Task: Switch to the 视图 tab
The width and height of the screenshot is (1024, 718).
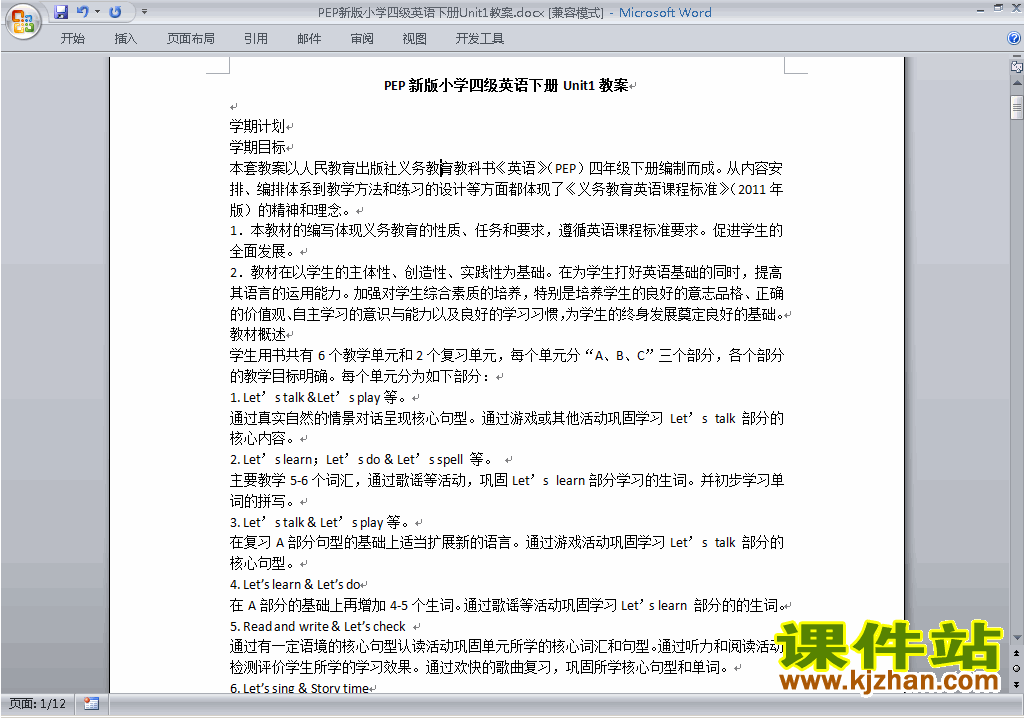Action: (x=414, y=39)
